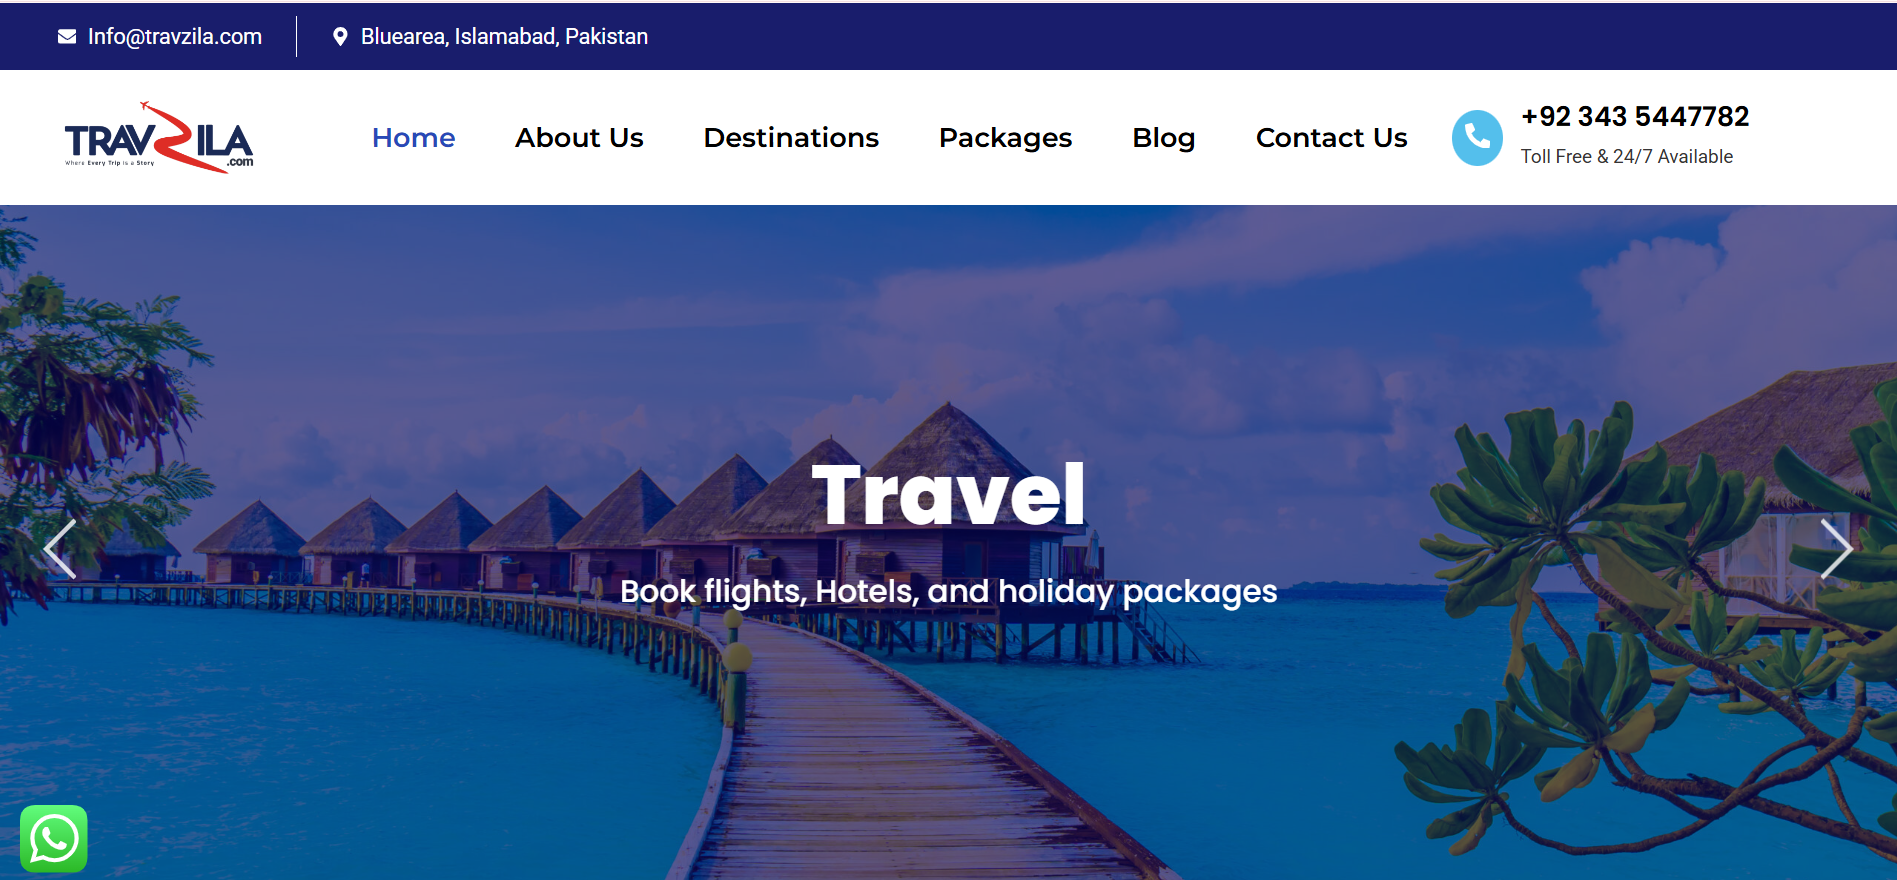Click the Travel hero heading
This screenshot has height=880, width=1897.
(x=948, y=495)
